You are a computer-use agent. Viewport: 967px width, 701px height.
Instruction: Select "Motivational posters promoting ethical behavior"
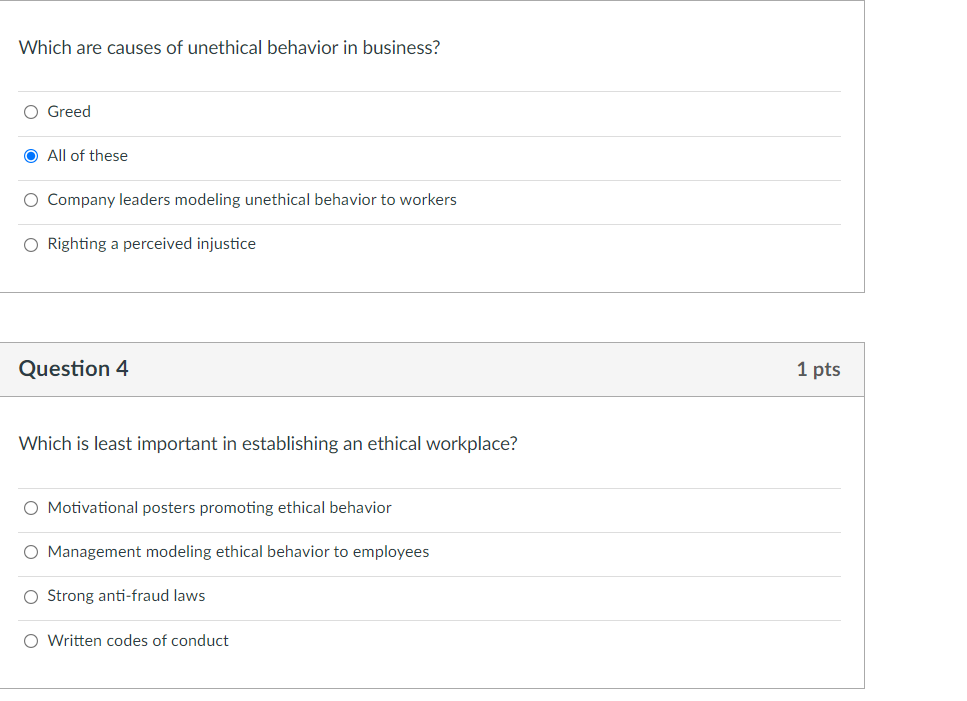[x=30, y=507]
